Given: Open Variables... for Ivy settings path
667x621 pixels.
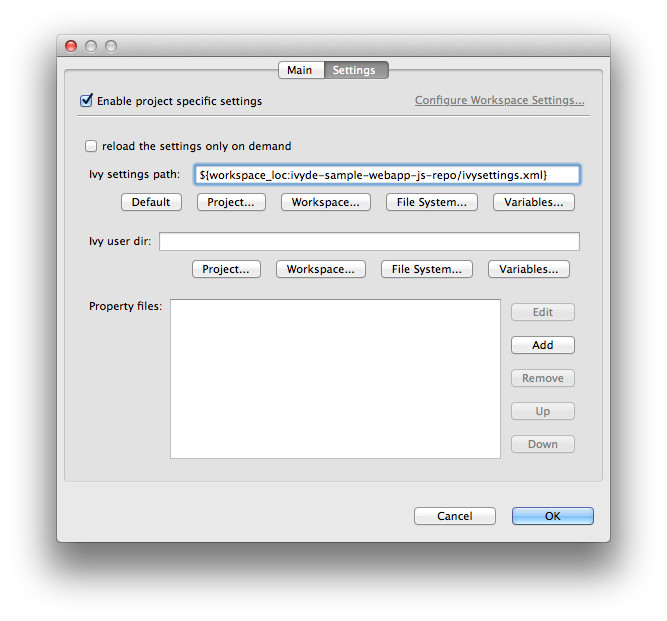Looking at the screenshot, I should pyautogui.click(x=533, y=202).
